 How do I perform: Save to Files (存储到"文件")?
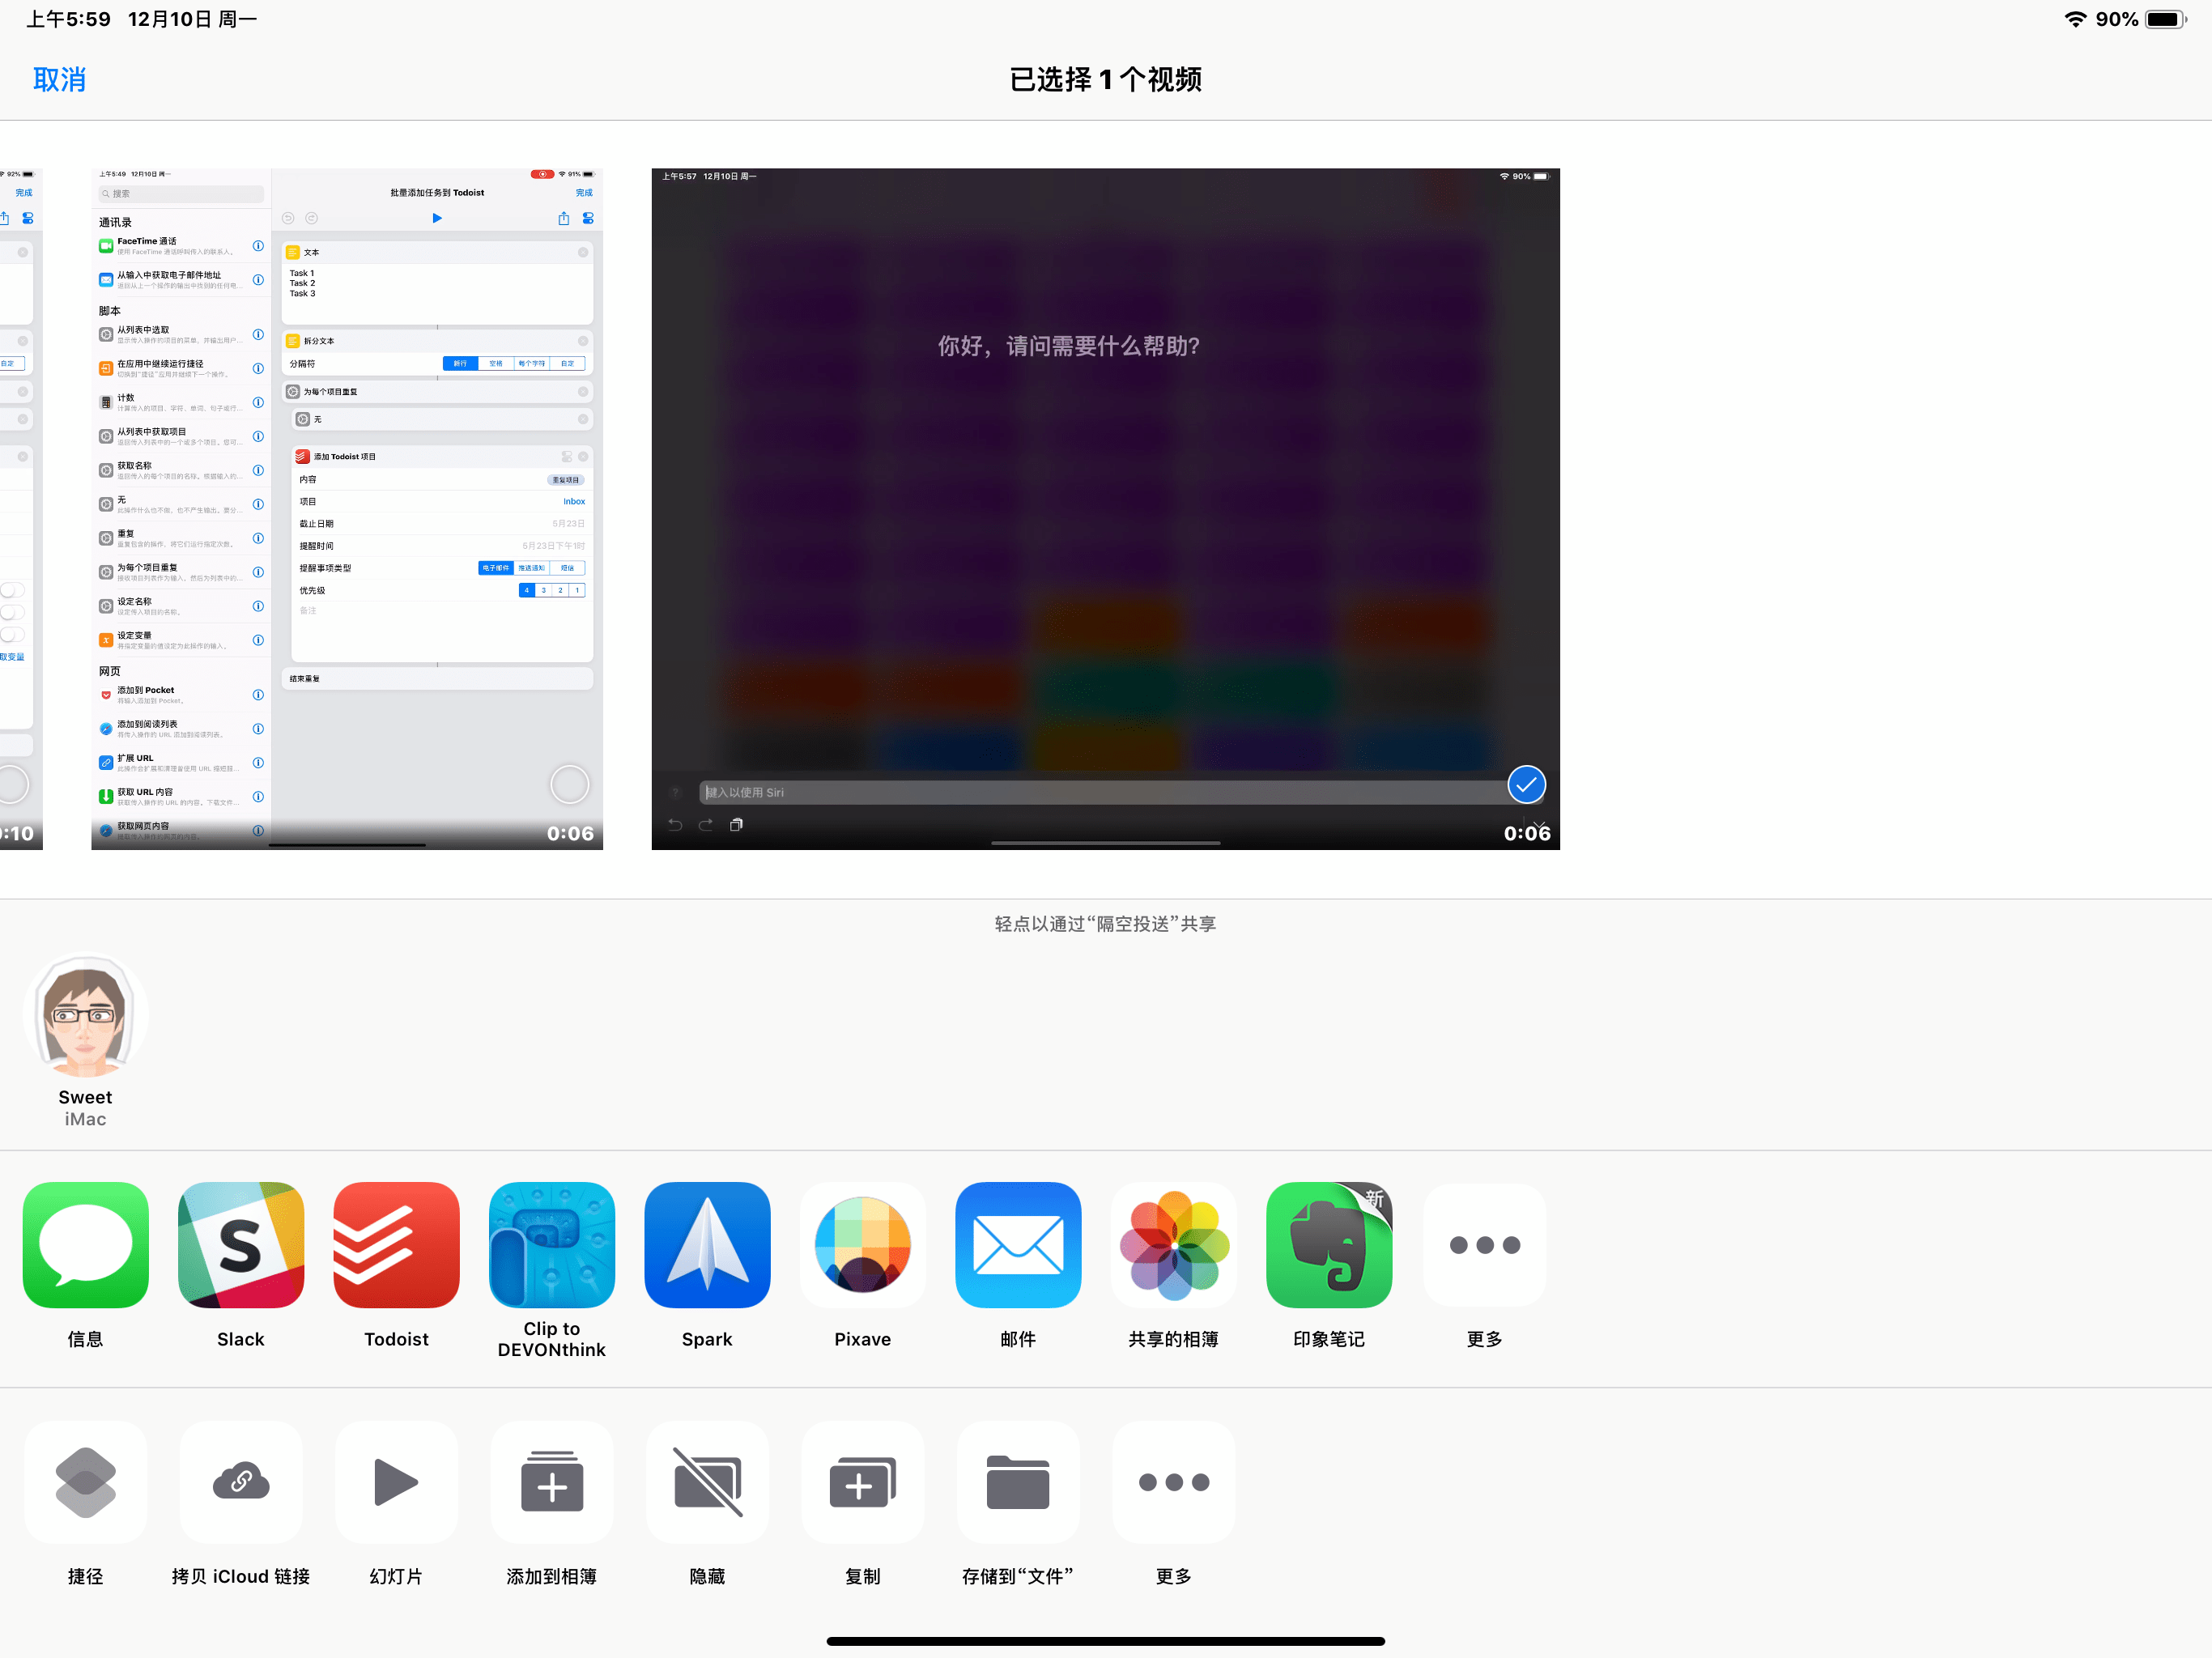click(x=1017, y=1482)
